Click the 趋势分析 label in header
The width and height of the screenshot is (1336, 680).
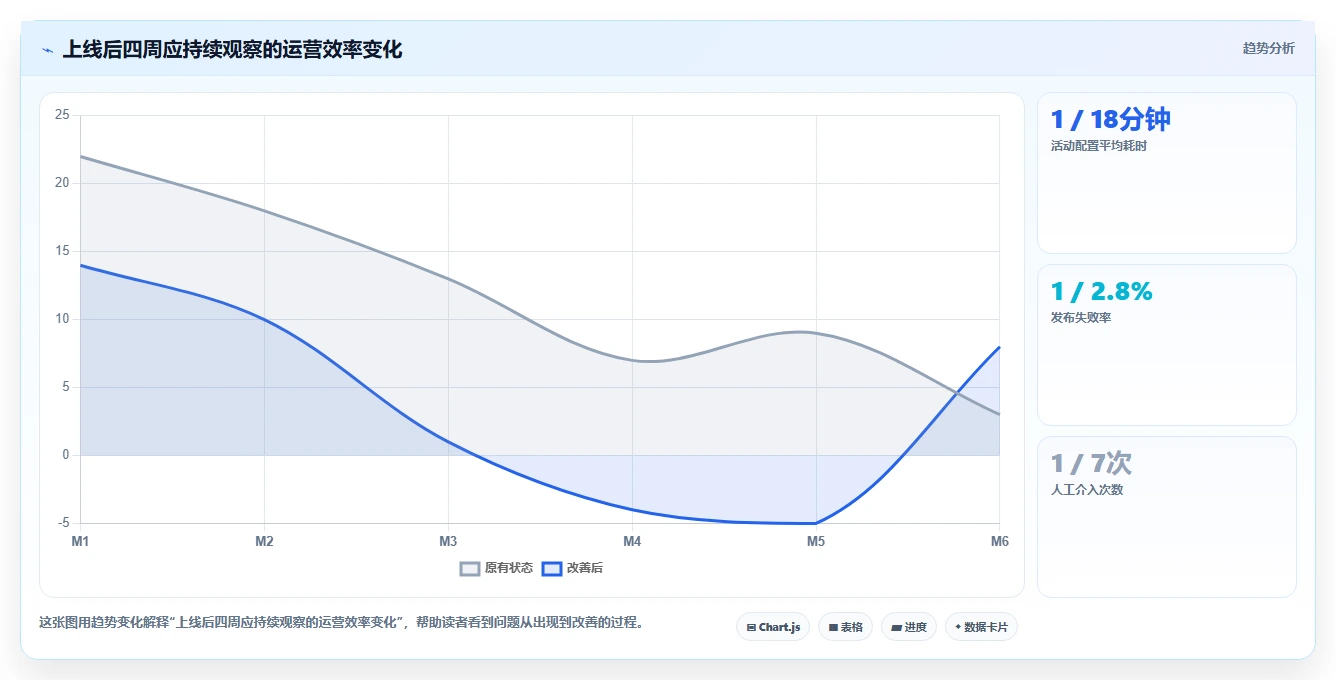pyautogui.click(x=1268, y=48)
